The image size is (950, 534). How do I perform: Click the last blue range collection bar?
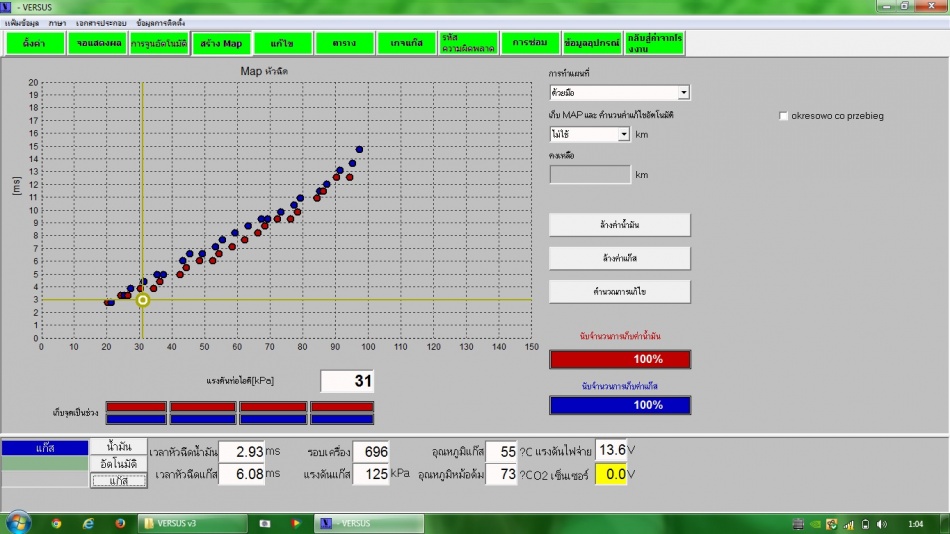[x=342, y=419]
